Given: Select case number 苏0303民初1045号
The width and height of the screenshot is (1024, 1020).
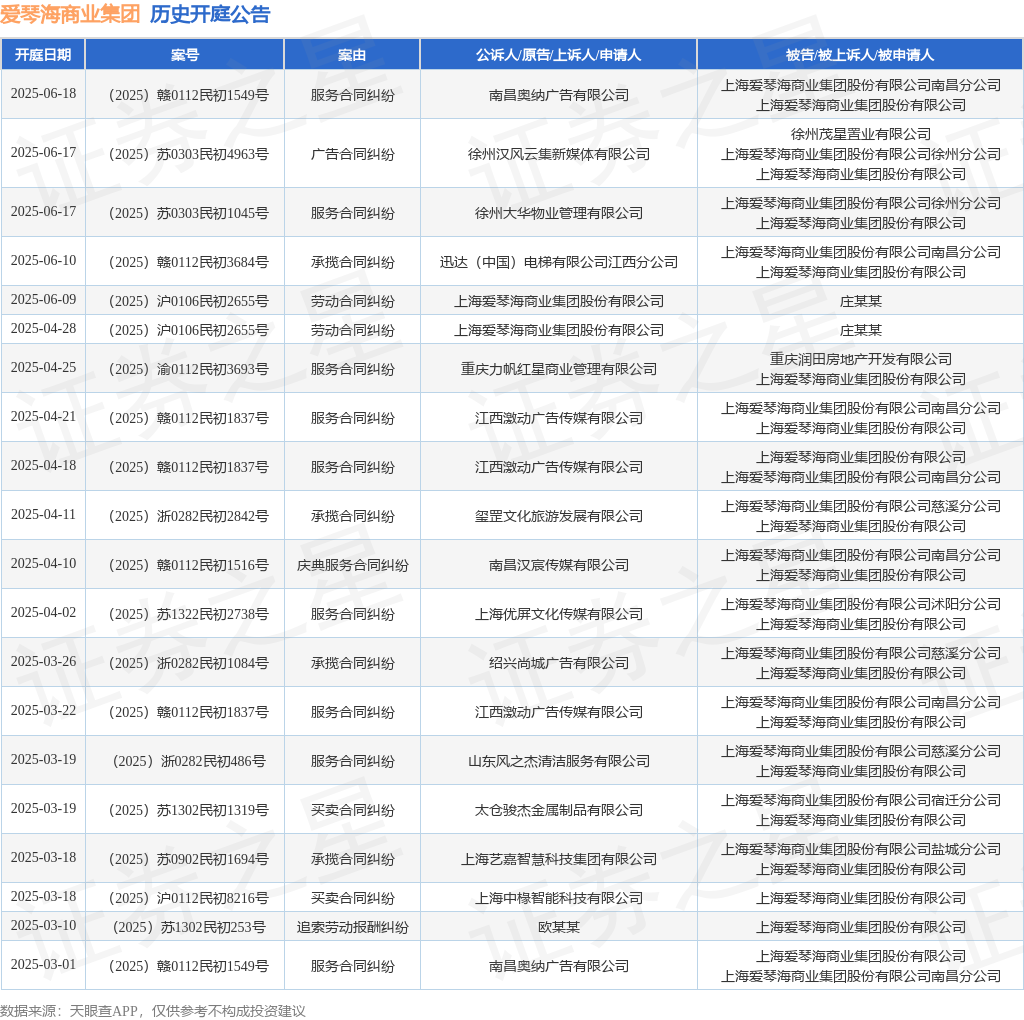Looking at the screenshot, I should coord(189,213).
